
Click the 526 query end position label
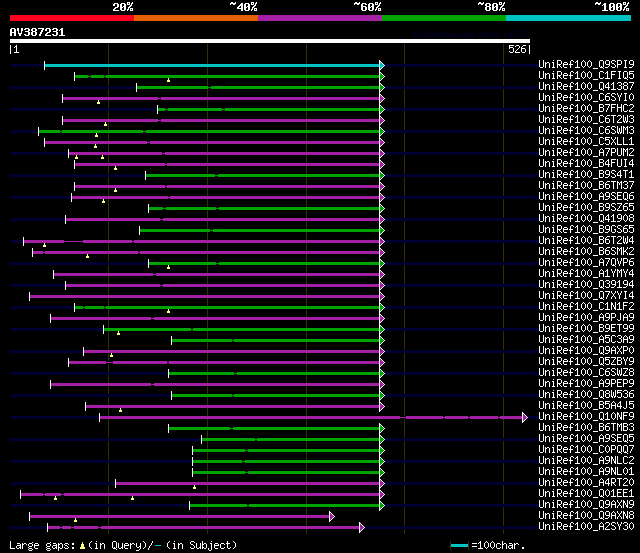click(517, 49)
